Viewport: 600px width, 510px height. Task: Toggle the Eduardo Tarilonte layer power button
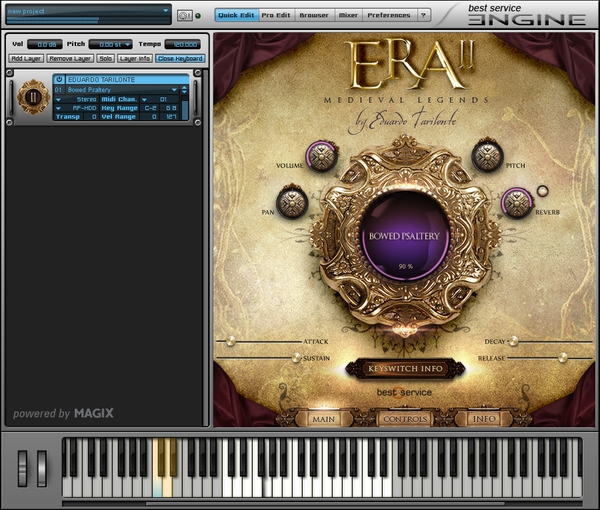pyautogui.click(x=59, y=79)
